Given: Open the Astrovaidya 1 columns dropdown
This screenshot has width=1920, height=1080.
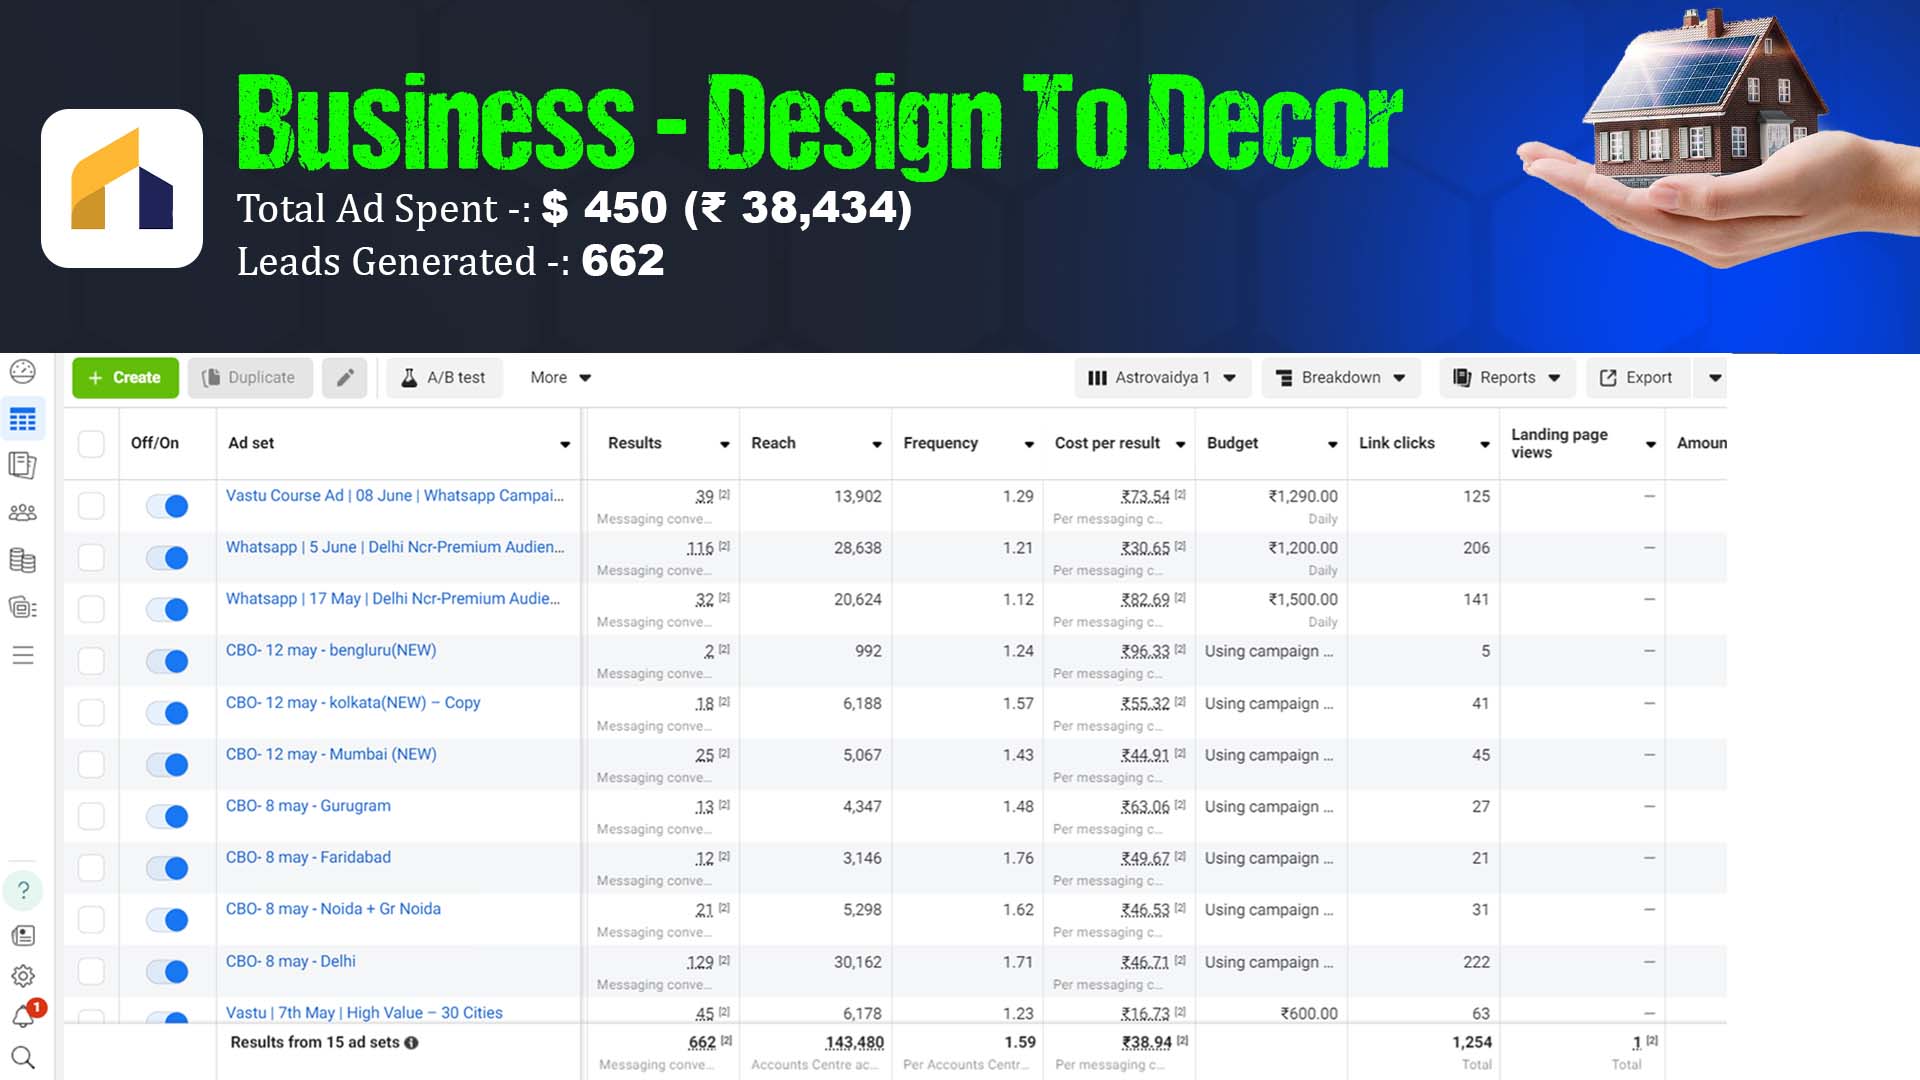Looking at the screenshot, I should coord(1163,378).
